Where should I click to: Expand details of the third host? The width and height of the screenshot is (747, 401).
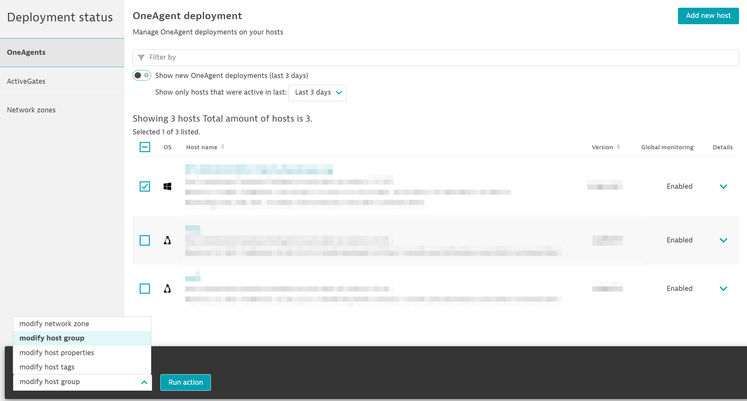tap(723, 289)
